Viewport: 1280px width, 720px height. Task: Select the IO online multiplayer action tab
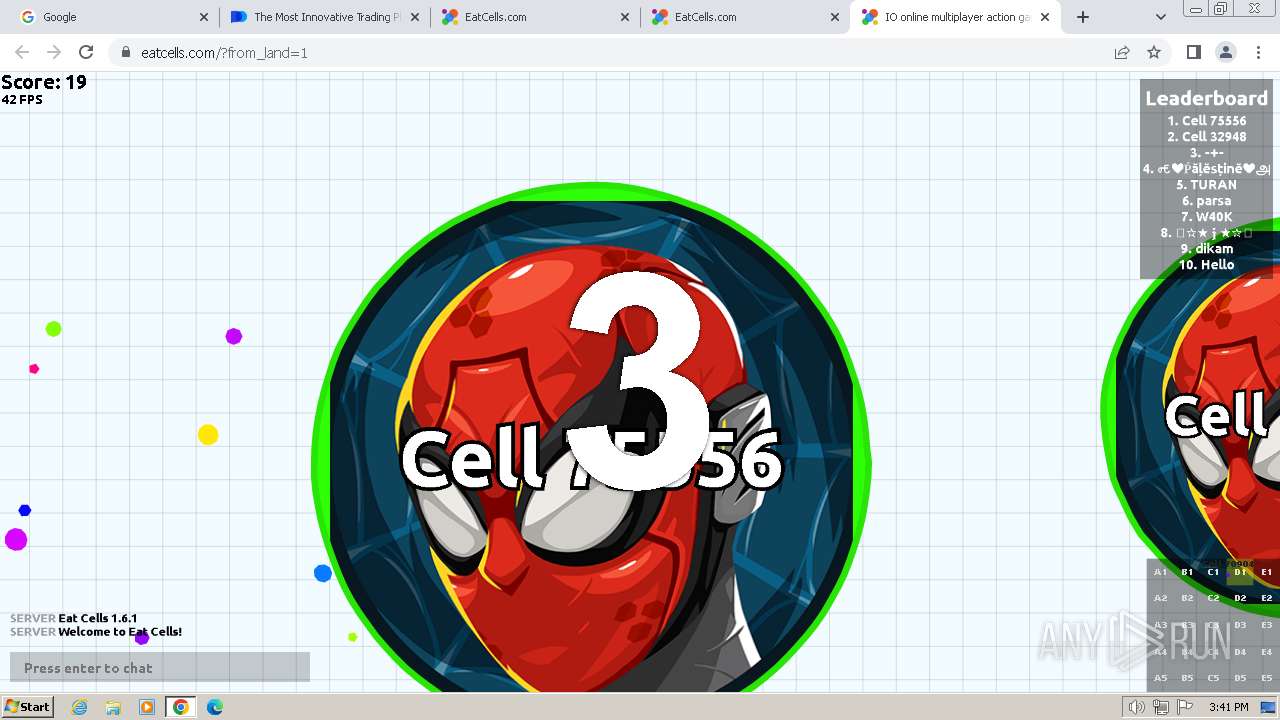click(x=955, y=17)
